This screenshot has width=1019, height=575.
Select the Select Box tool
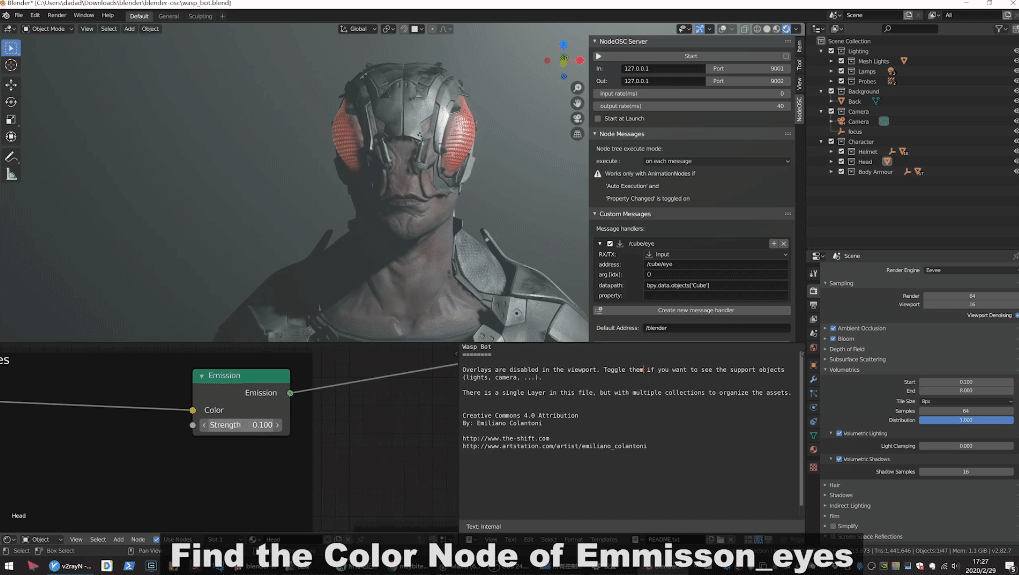(x=11, y=47)
